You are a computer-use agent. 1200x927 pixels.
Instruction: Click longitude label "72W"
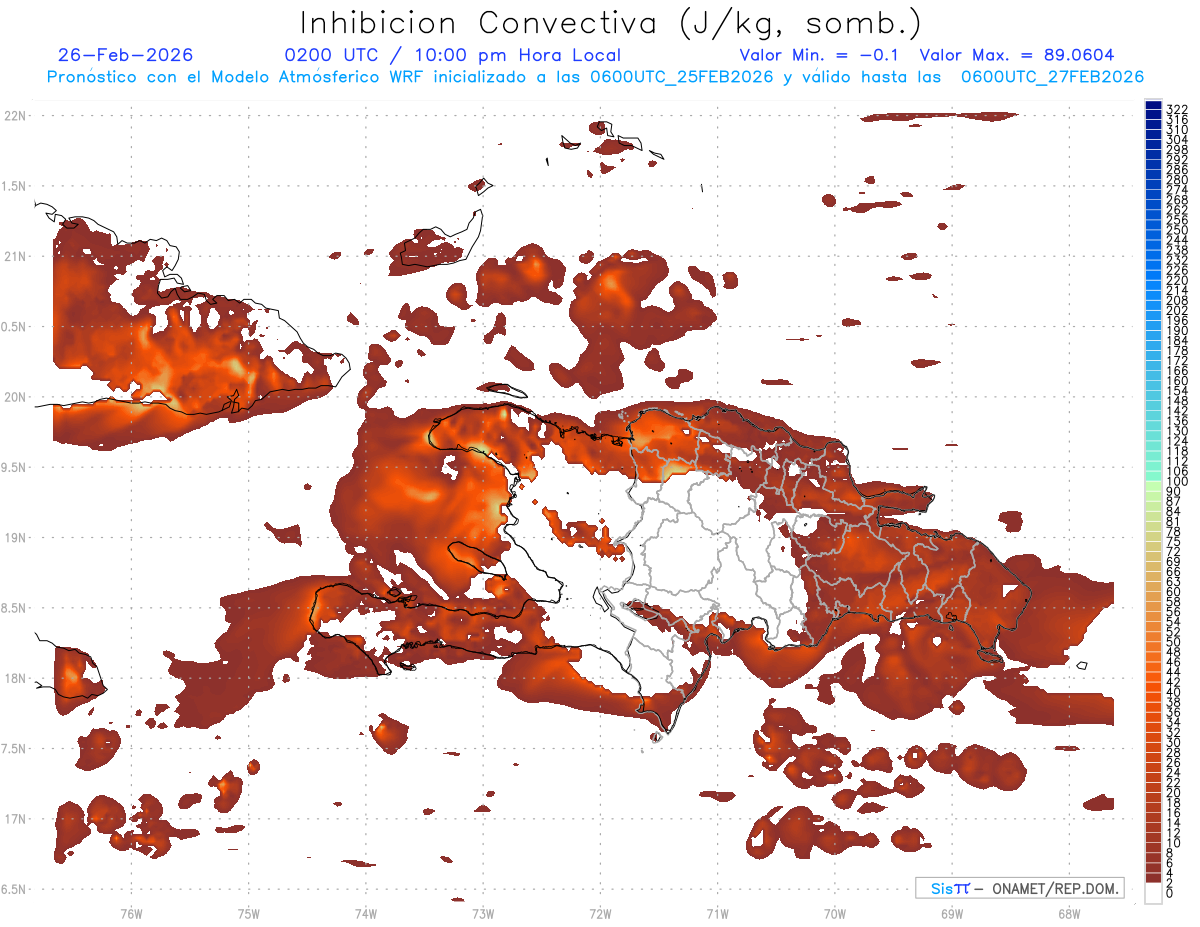coord(600,913)
